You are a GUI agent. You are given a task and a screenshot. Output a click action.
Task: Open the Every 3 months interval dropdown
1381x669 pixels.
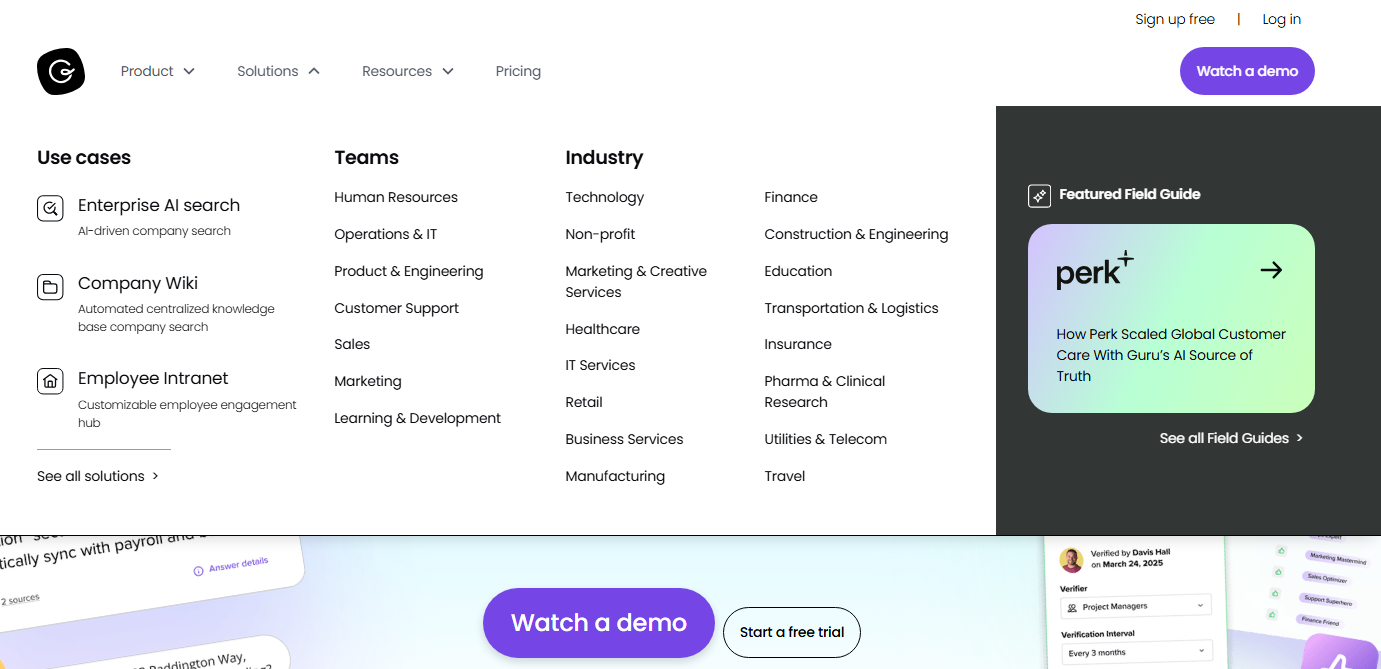click(x=1135, y=652)
